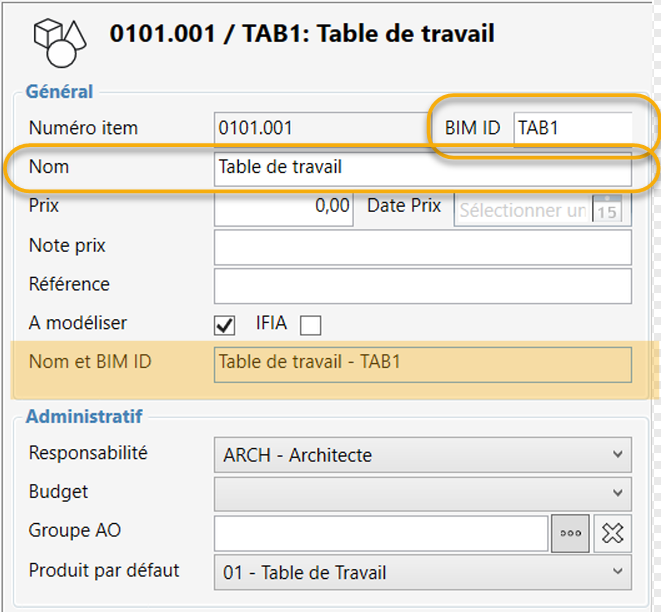Click into the Nom text field
Image resolution: width=661 pixels, height=612 pixels.
[x=422, y=168]
